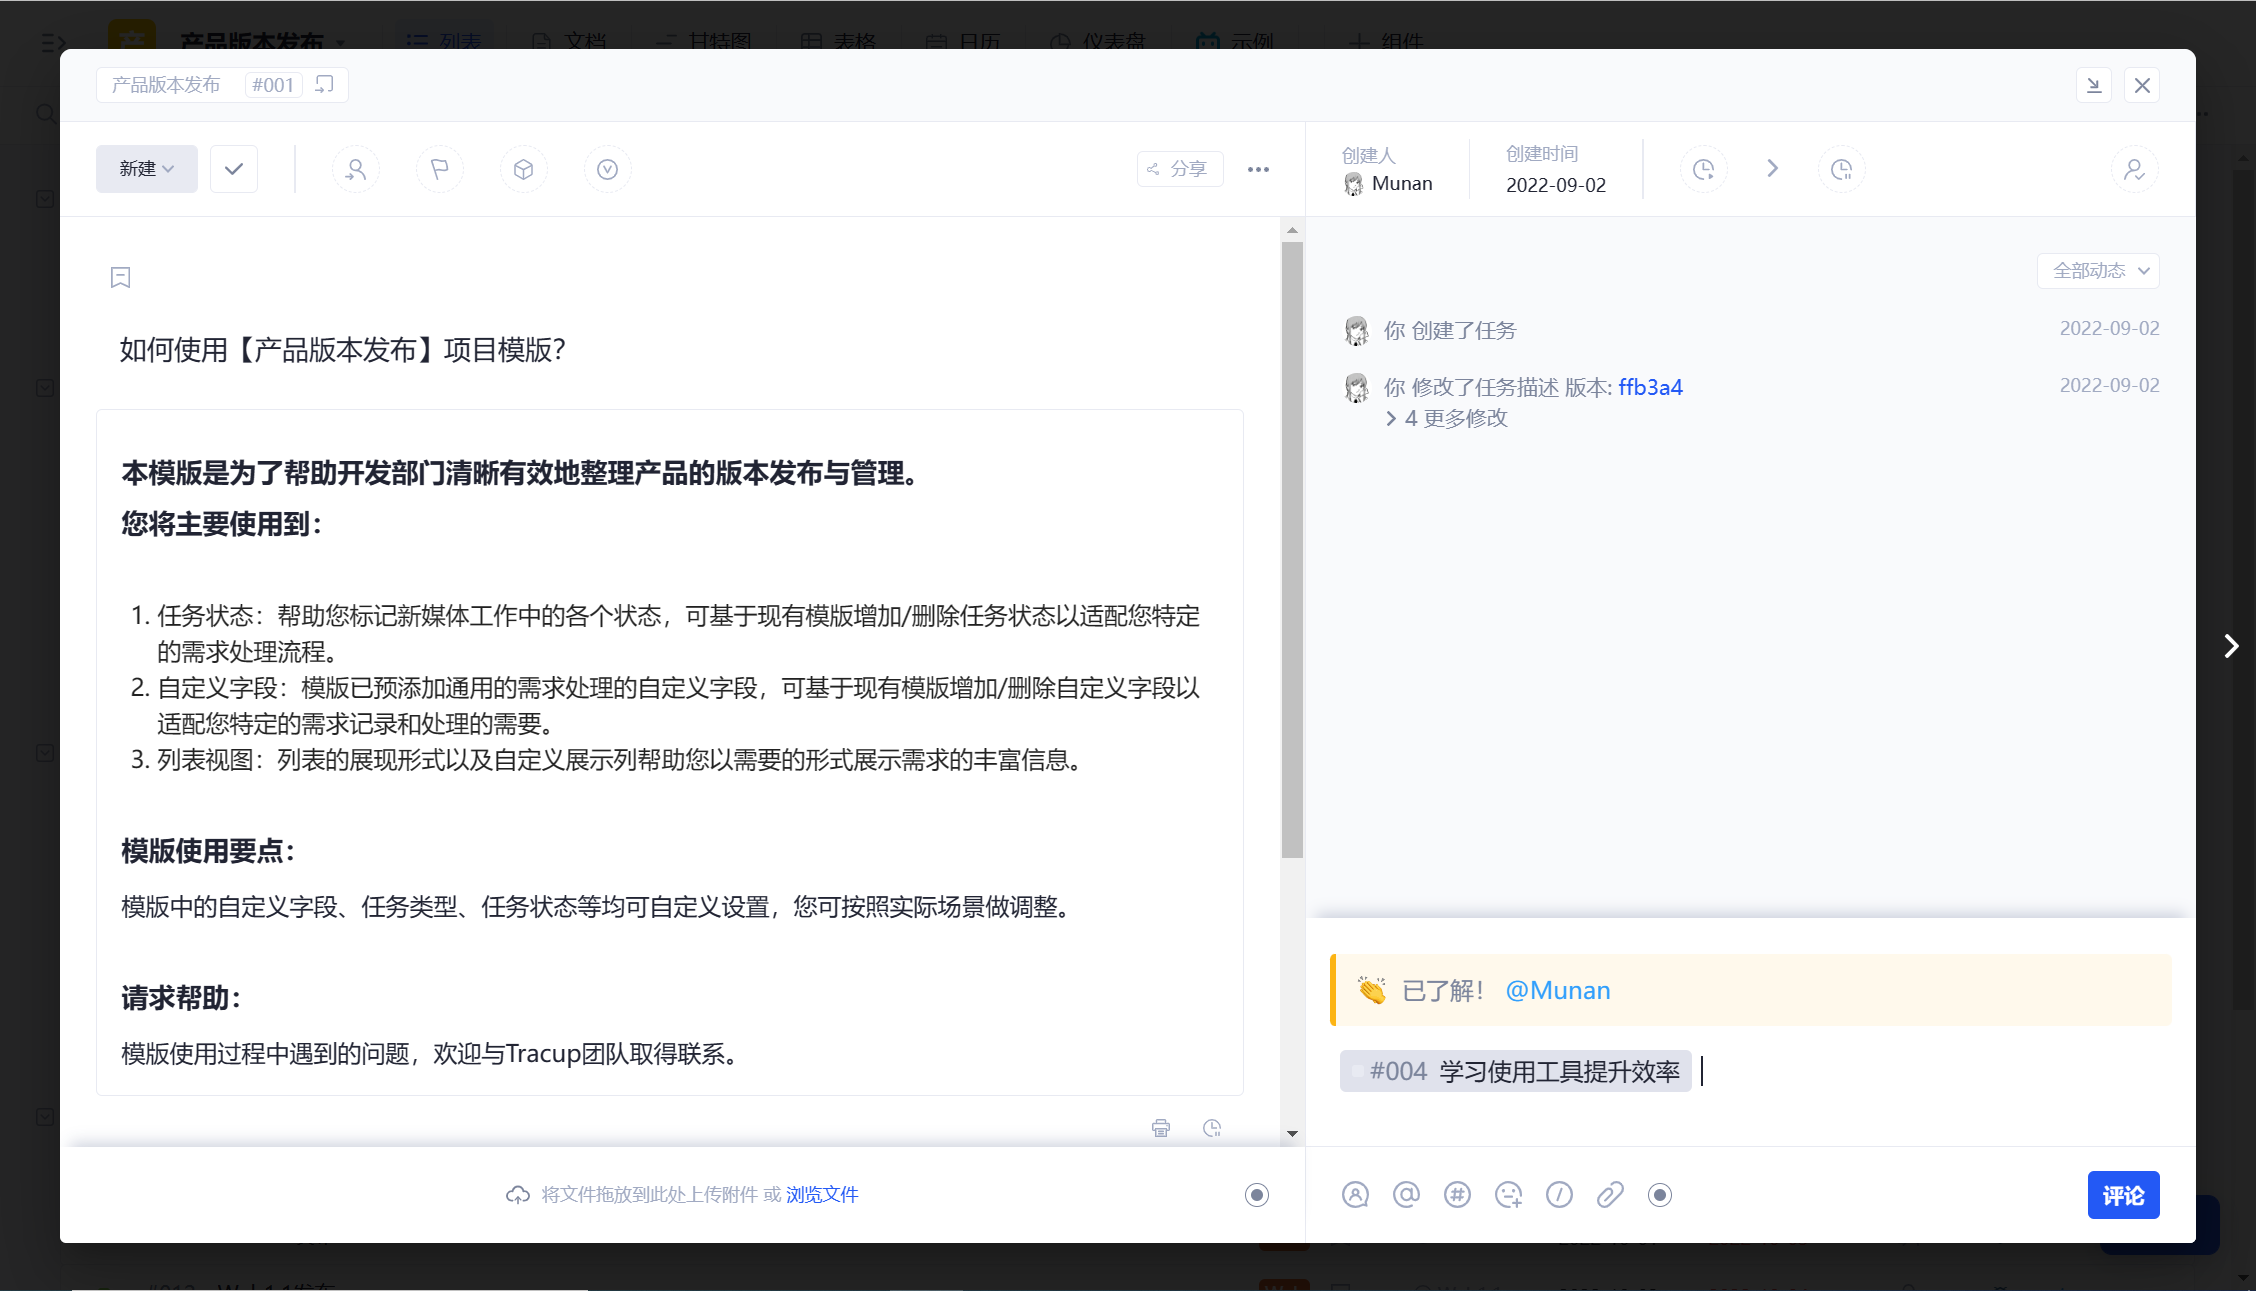The image size is (2256, 1291).
Task: Click the 分享 share button
Action: pyautogui.click(x=1179, y=169)
